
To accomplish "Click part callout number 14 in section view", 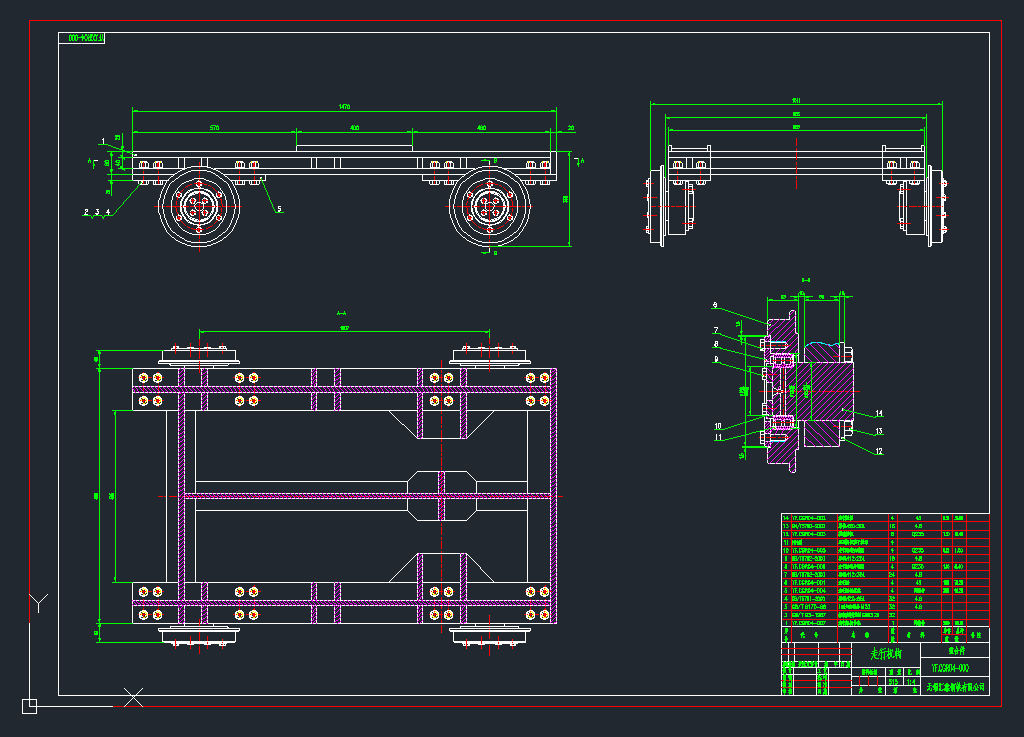I will pos(879,412).
